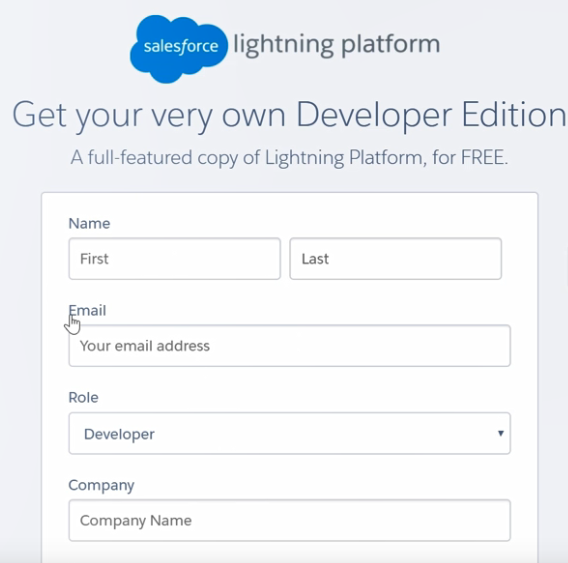Click the Role field label

point(83,397)
